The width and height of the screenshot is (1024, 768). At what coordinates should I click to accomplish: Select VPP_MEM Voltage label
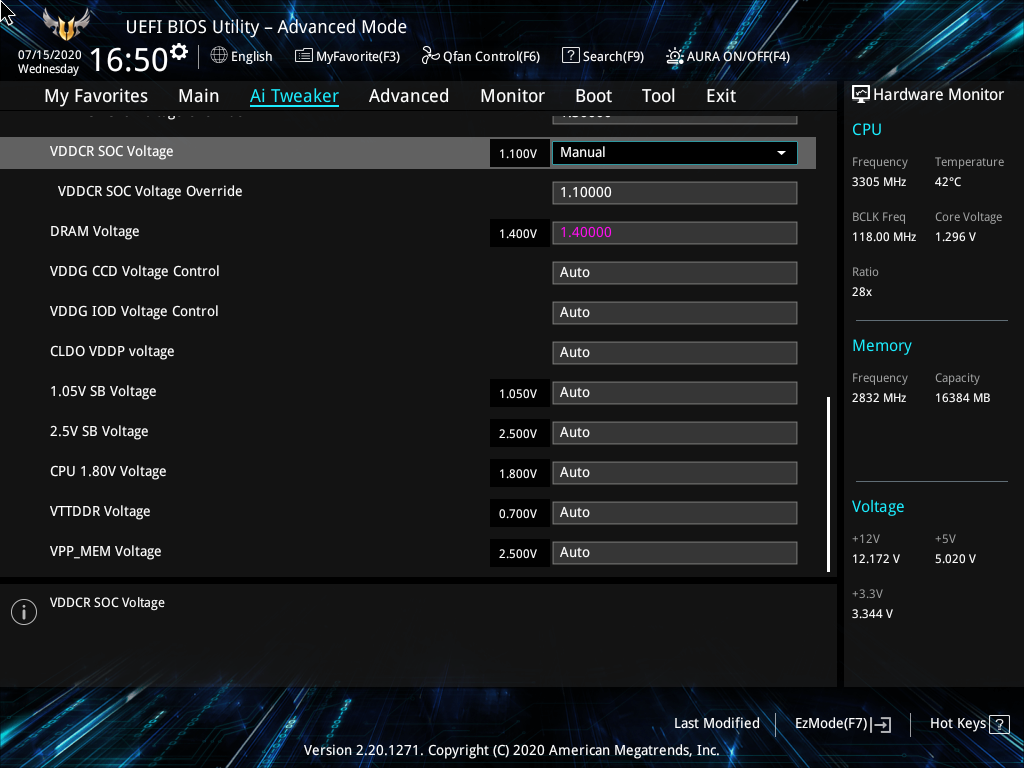coord(105,551)
